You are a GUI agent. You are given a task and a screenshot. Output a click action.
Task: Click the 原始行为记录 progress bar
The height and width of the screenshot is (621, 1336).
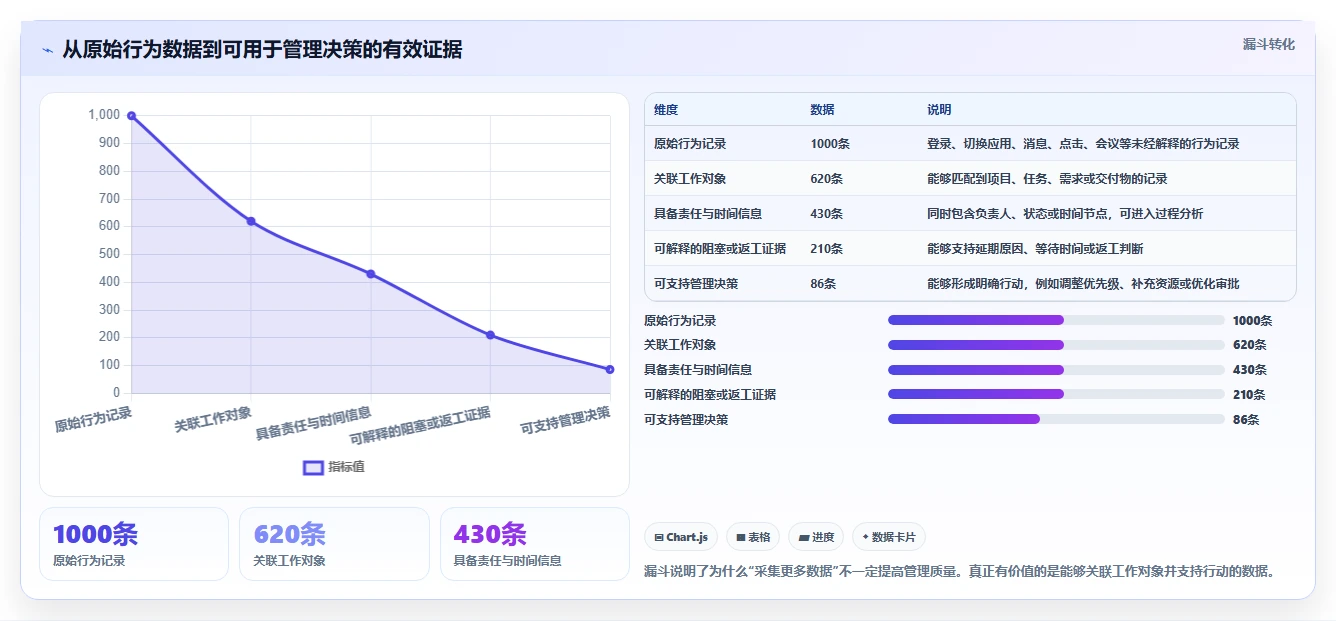(x=1056, y=320)
